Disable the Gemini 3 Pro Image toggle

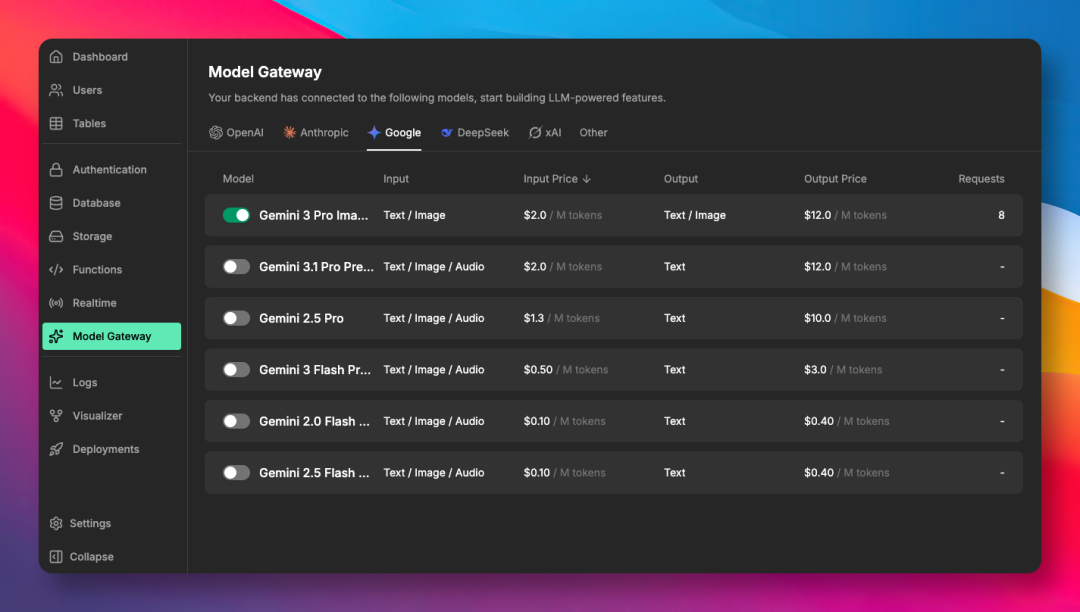[x=236, y=215]
